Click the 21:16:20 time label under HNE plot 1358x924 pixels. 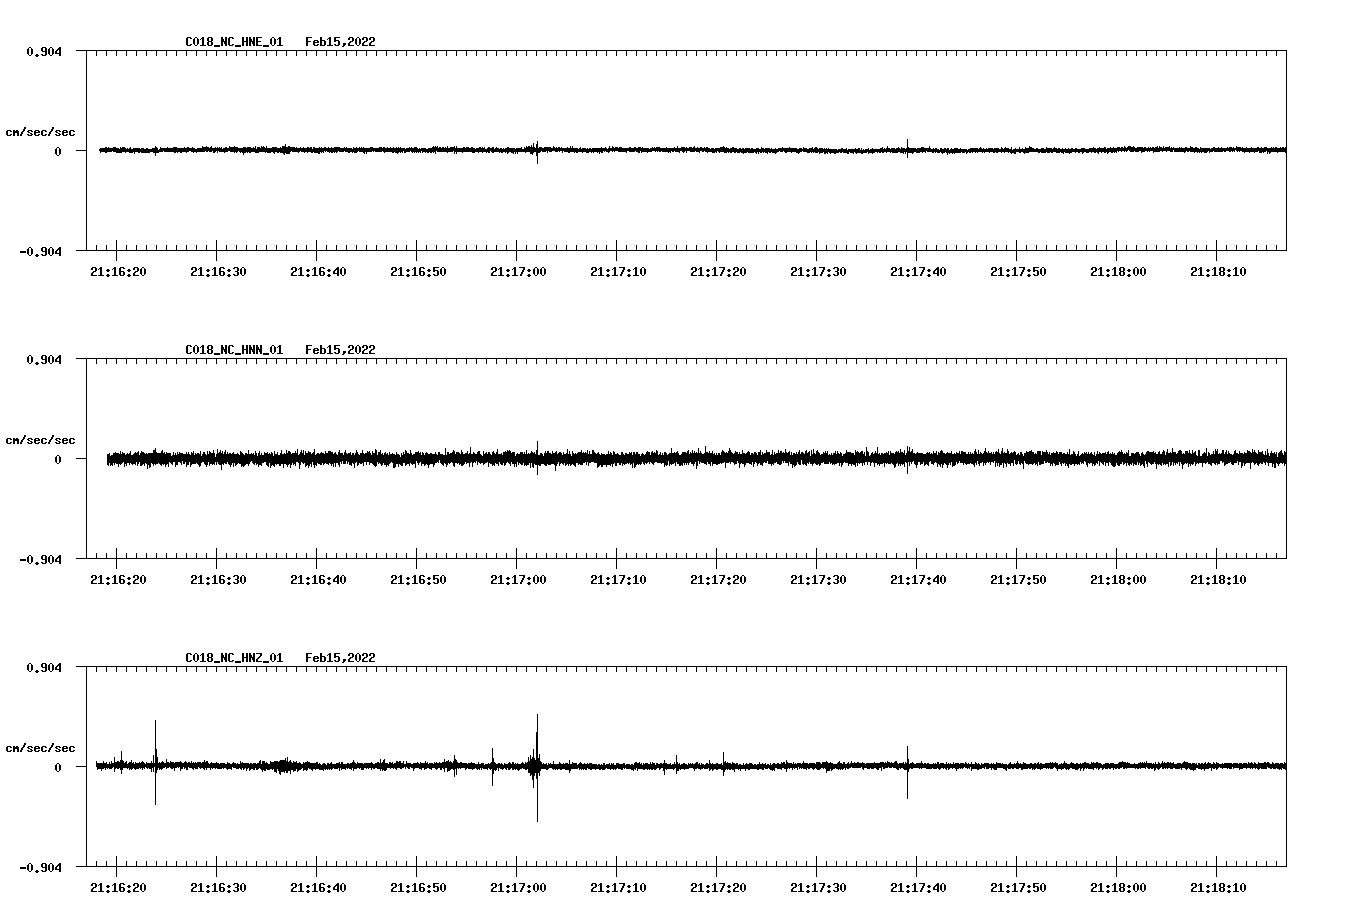click(x=118, y=272)
